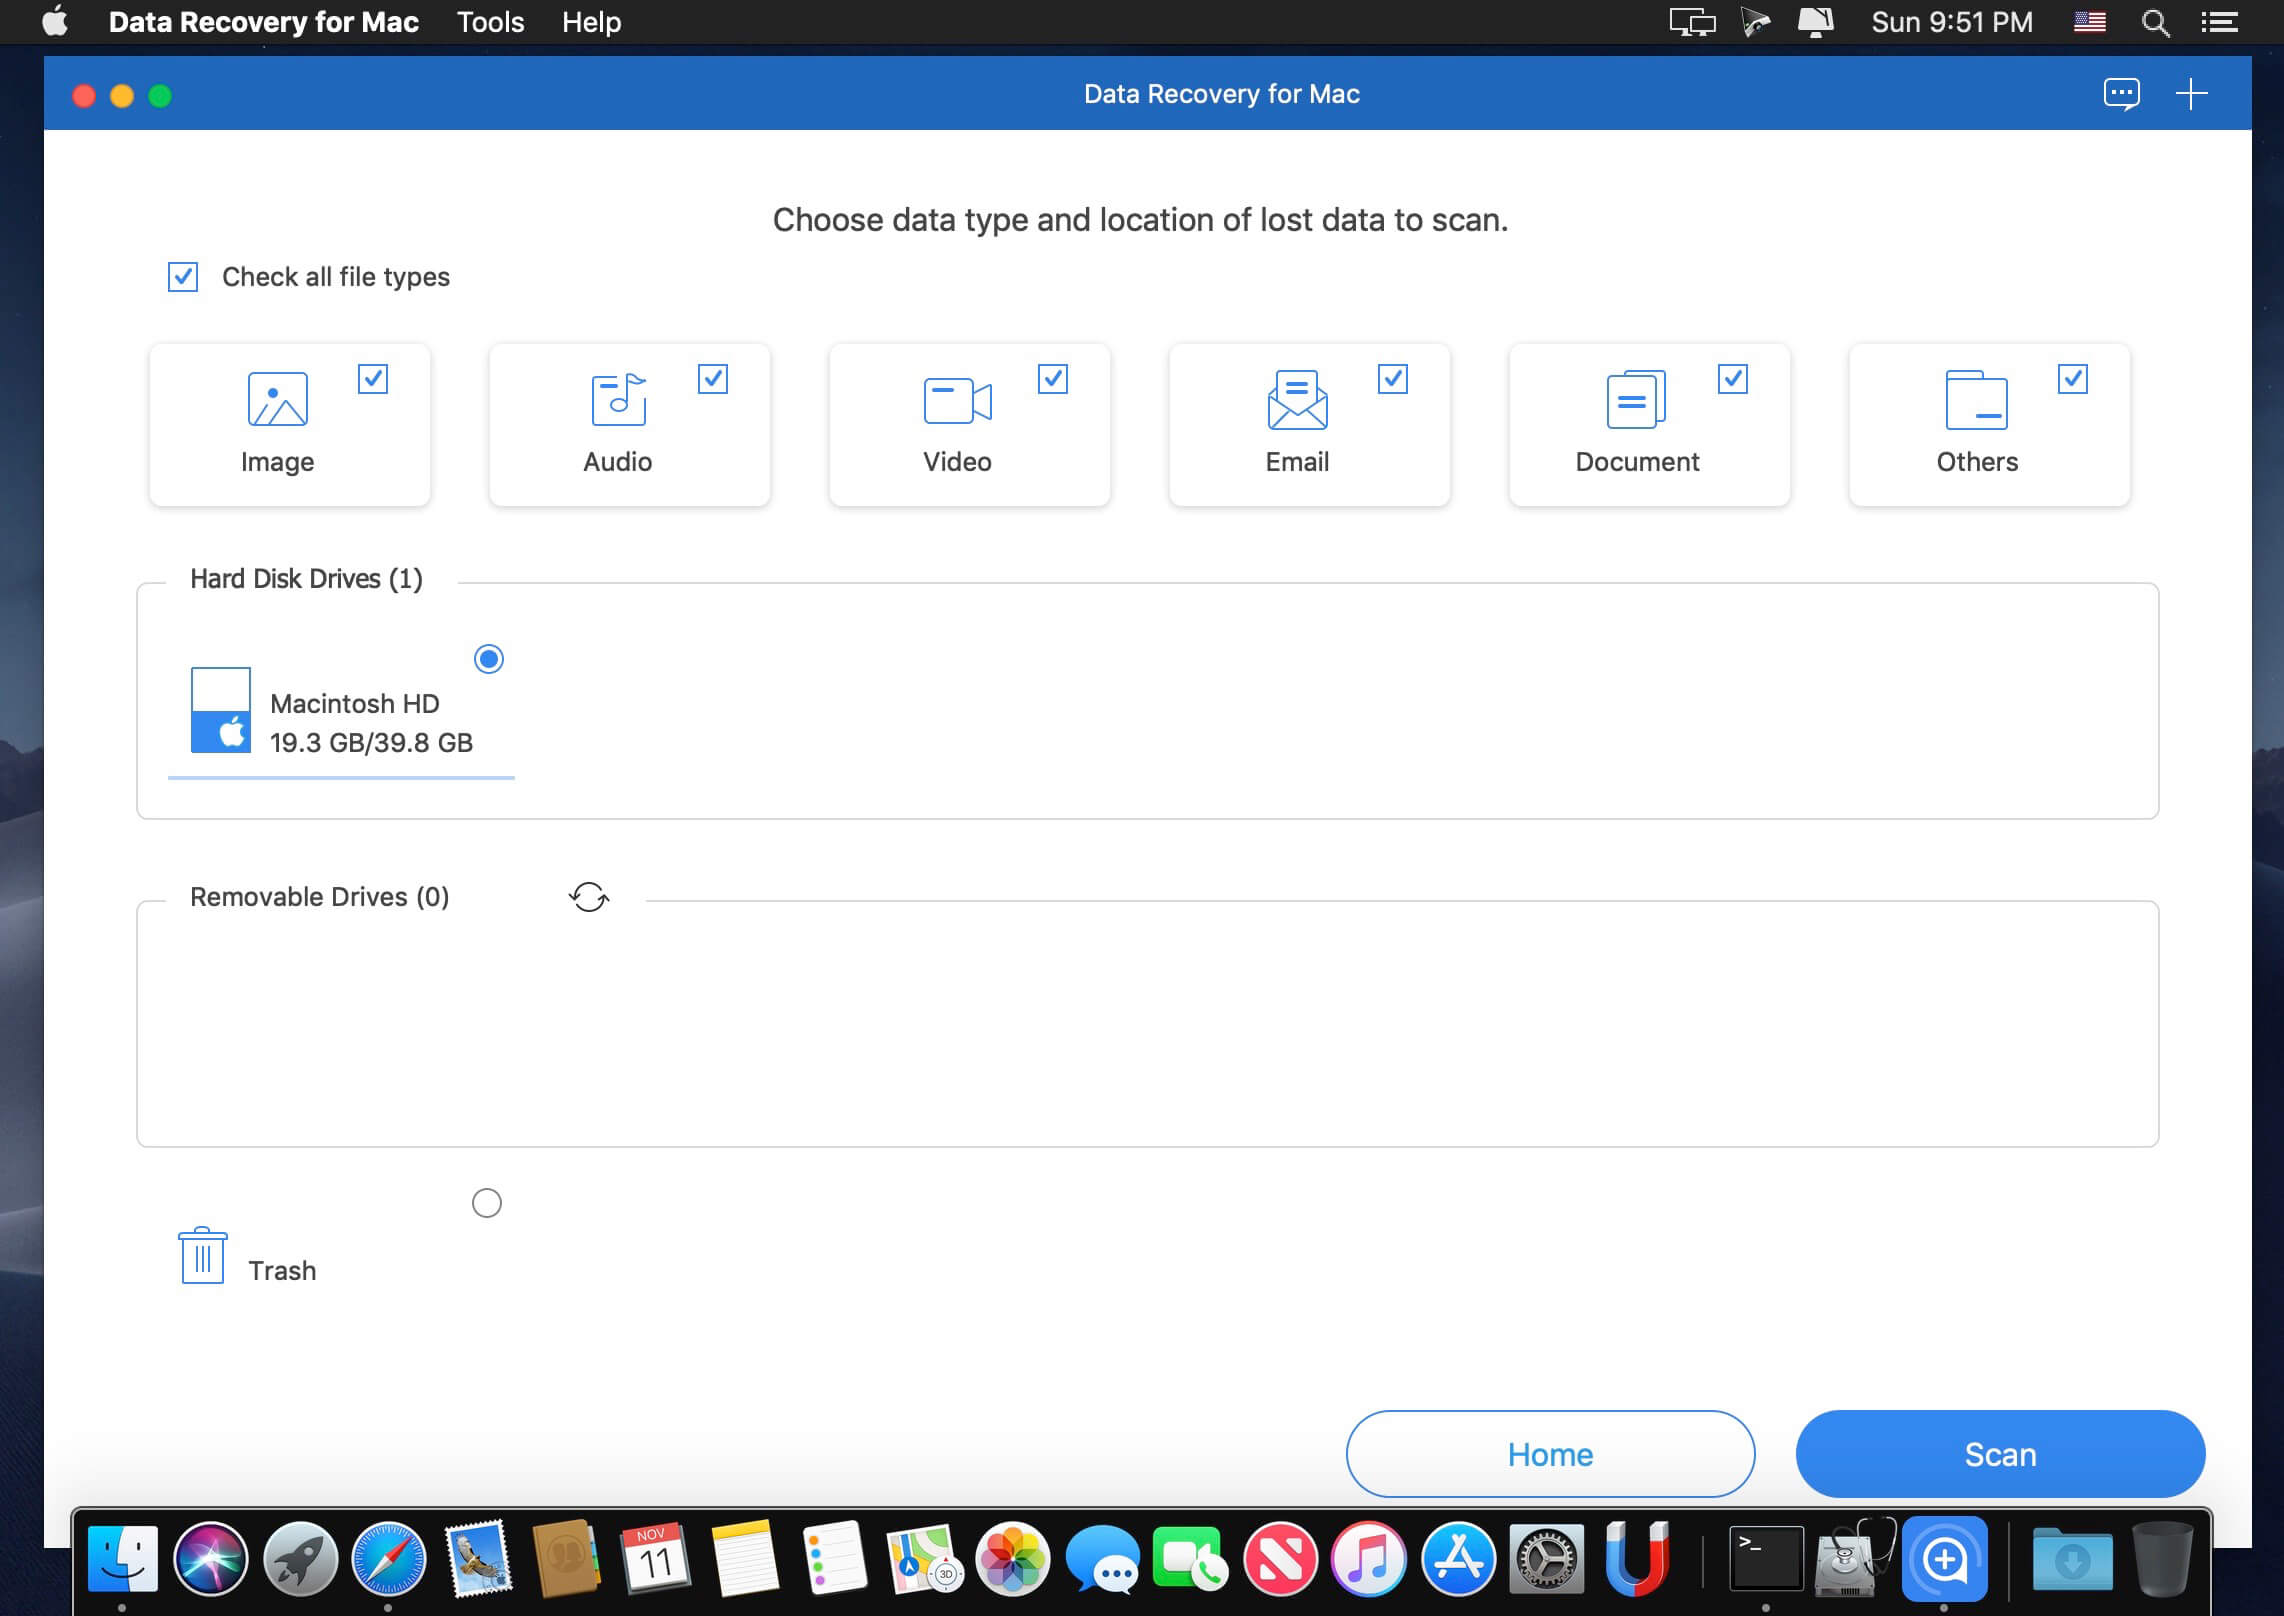Screen dimensions: 2284x1616
Task: Click the Data Recovery app icon in the Dock
Action: pyautogui.click(x=1945, y=1558)
